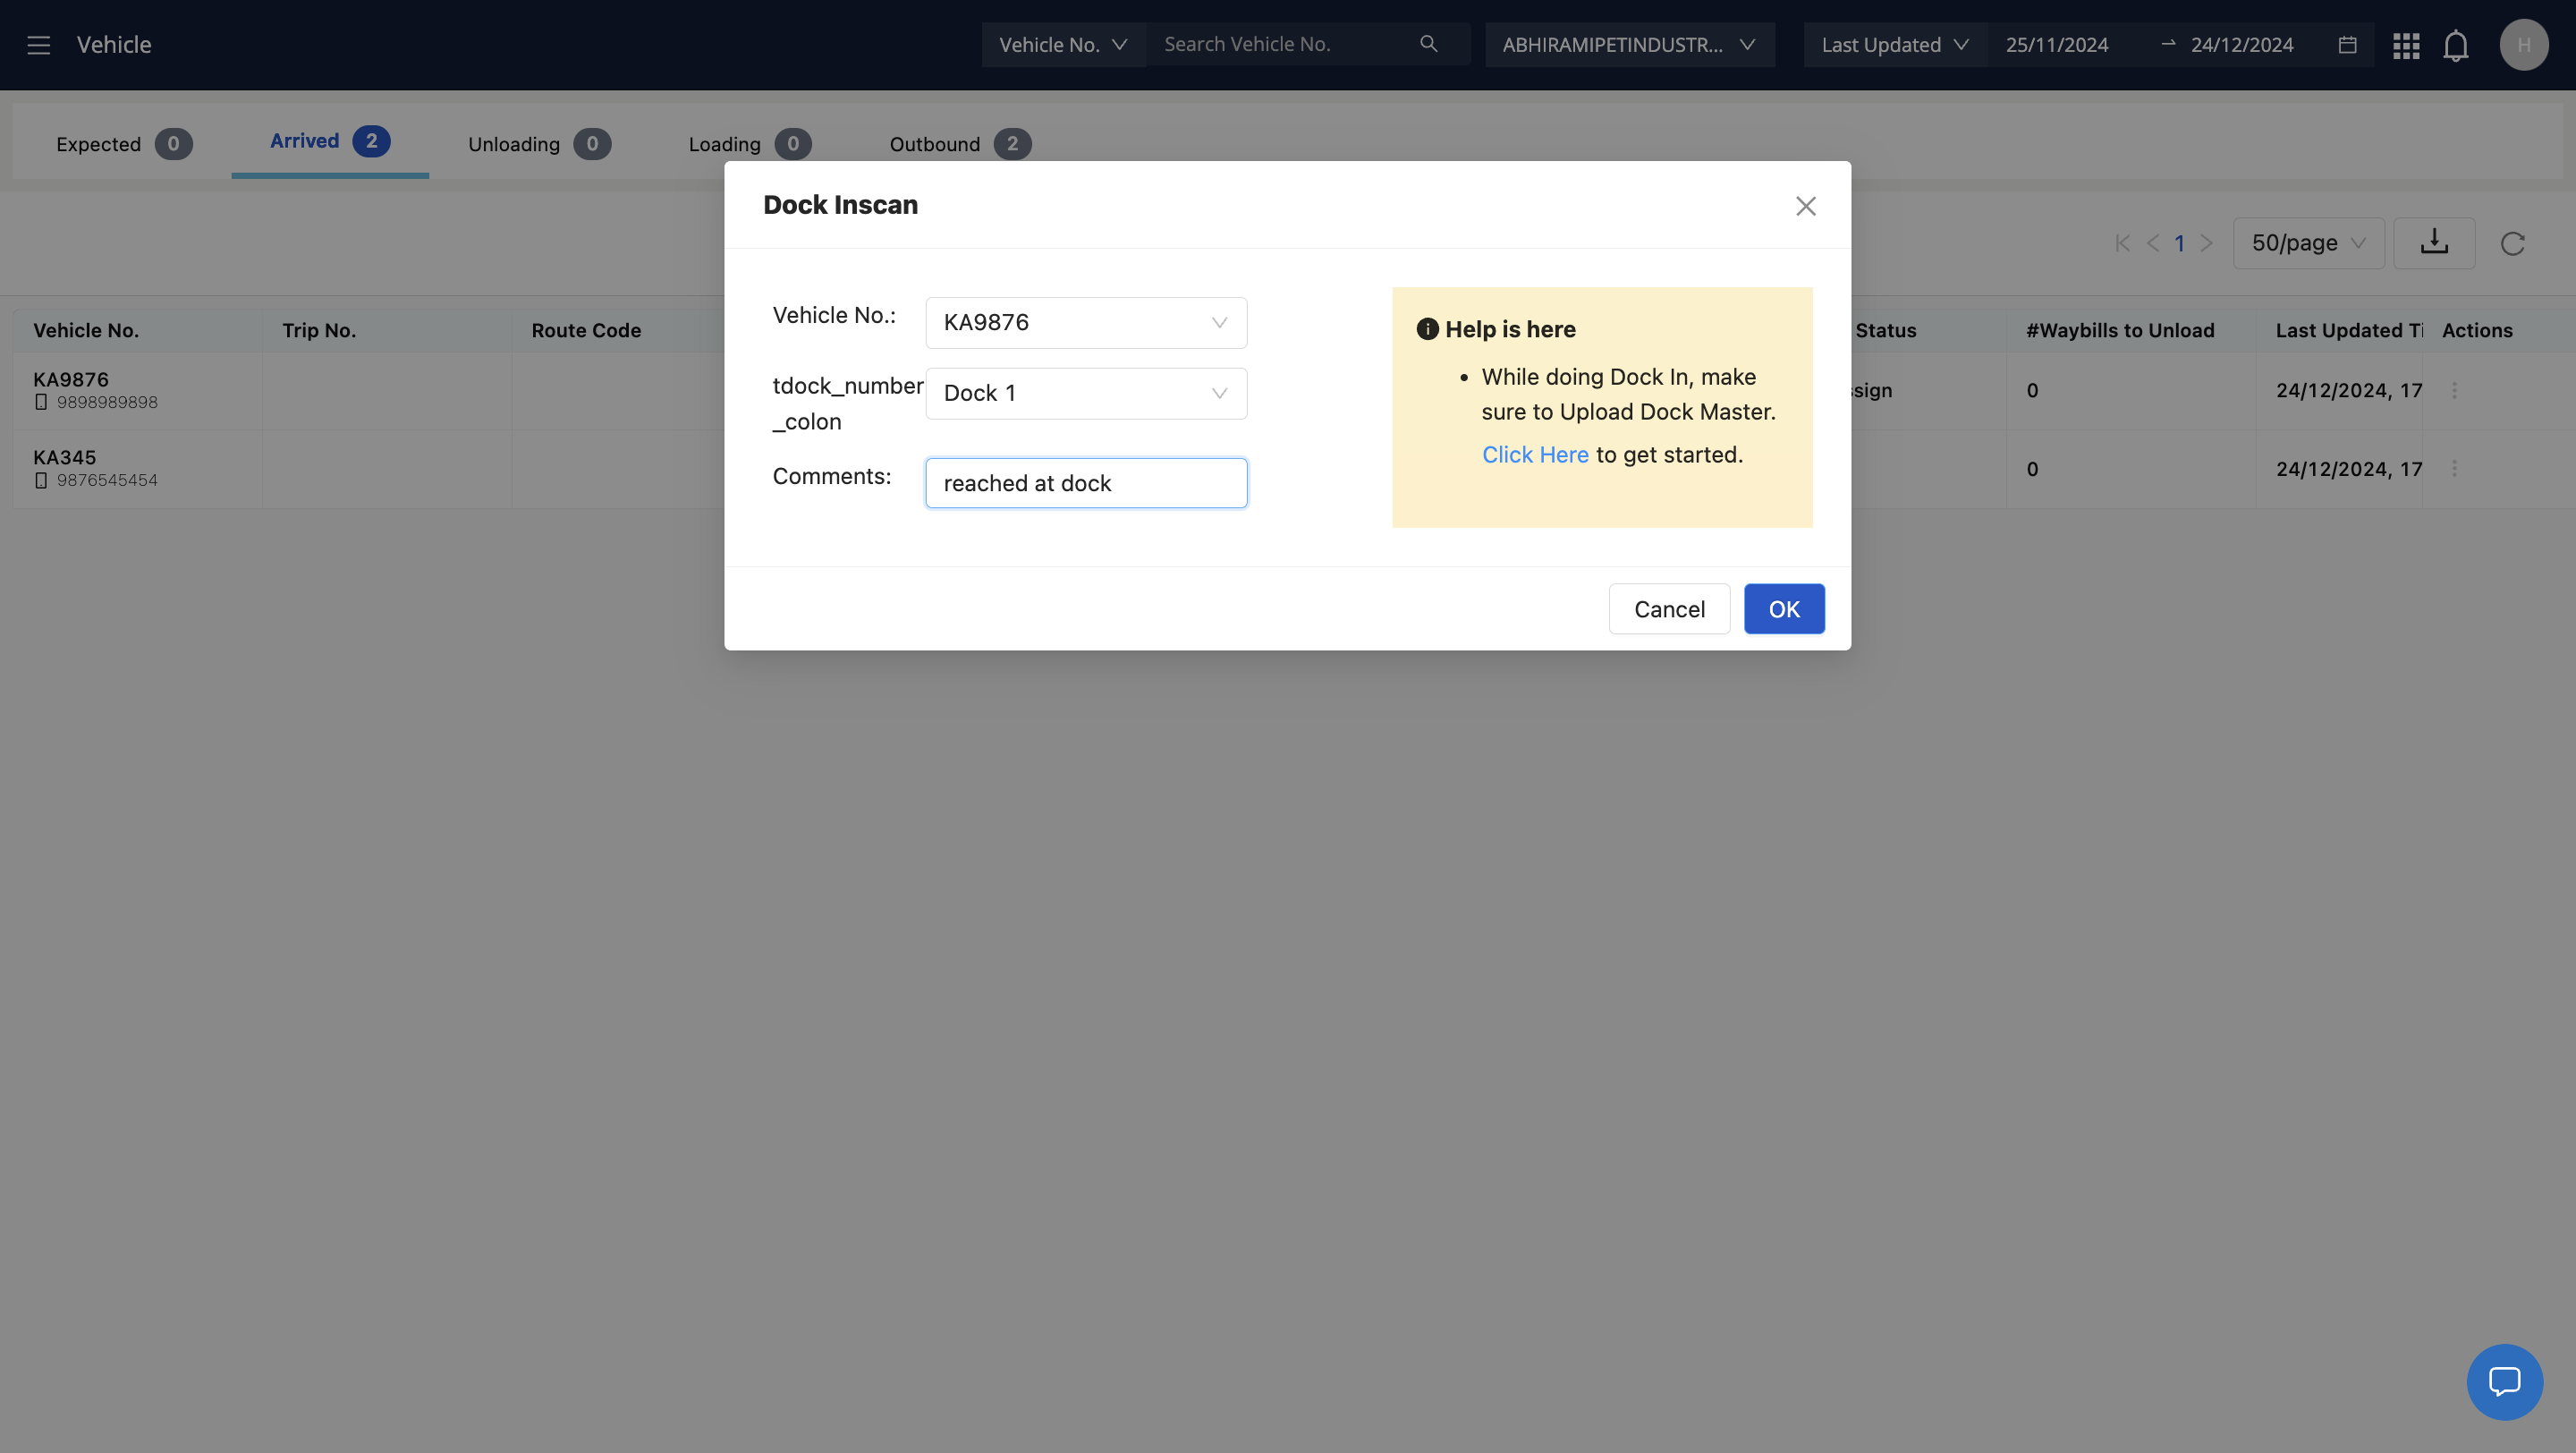The width and height of the screenshot is (2576, 1453).
Task: Click the Dock Inscan dialog title
Action: click(840, 205)
